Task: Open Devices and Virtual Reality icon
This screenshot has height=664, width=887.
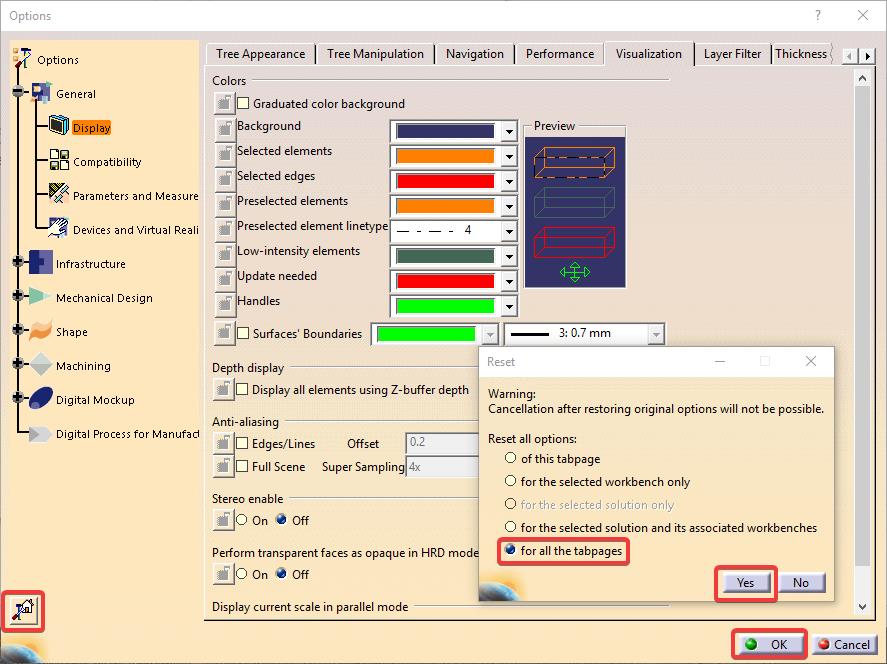Action: pos(58,227)
